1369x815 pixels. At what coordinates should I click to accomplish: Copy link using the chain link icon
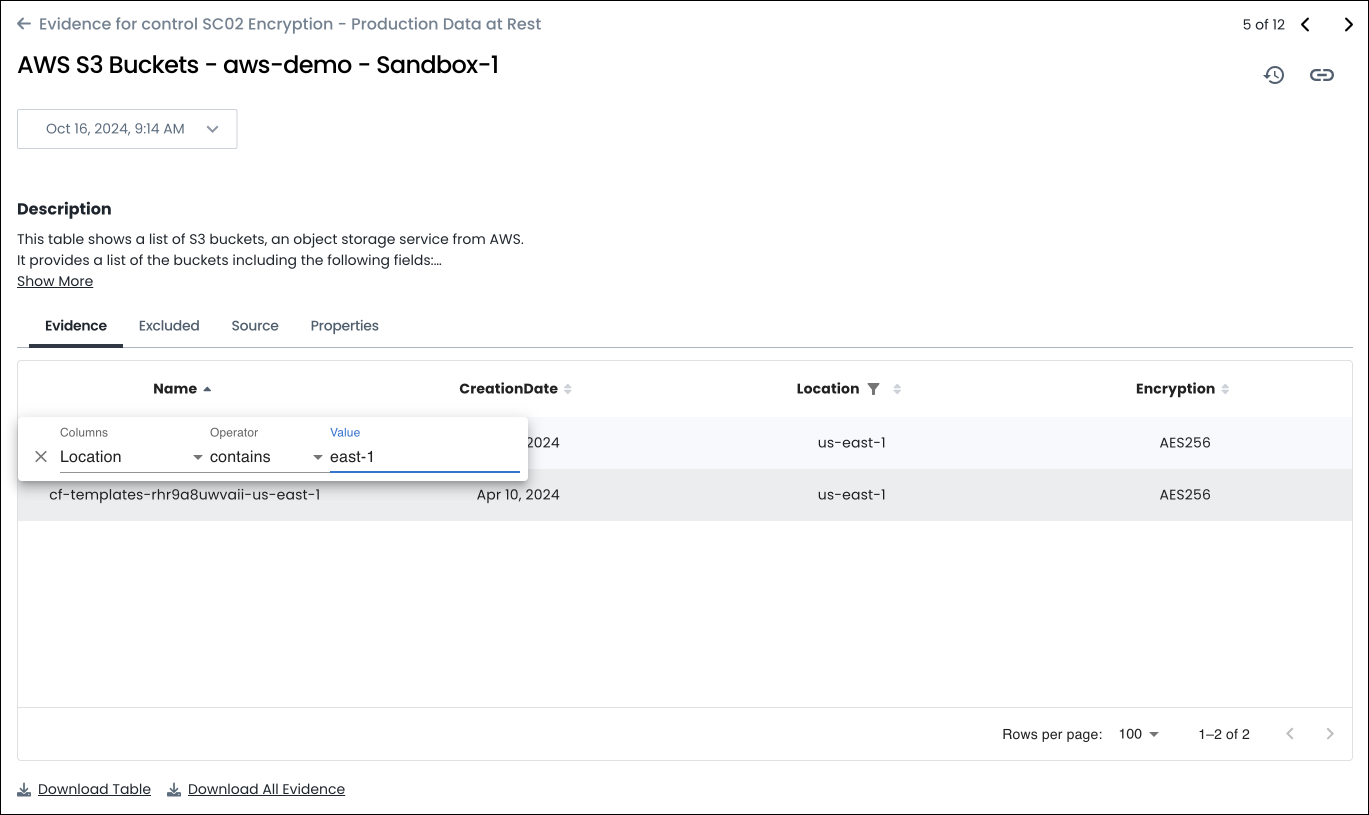click(1321, 75)
